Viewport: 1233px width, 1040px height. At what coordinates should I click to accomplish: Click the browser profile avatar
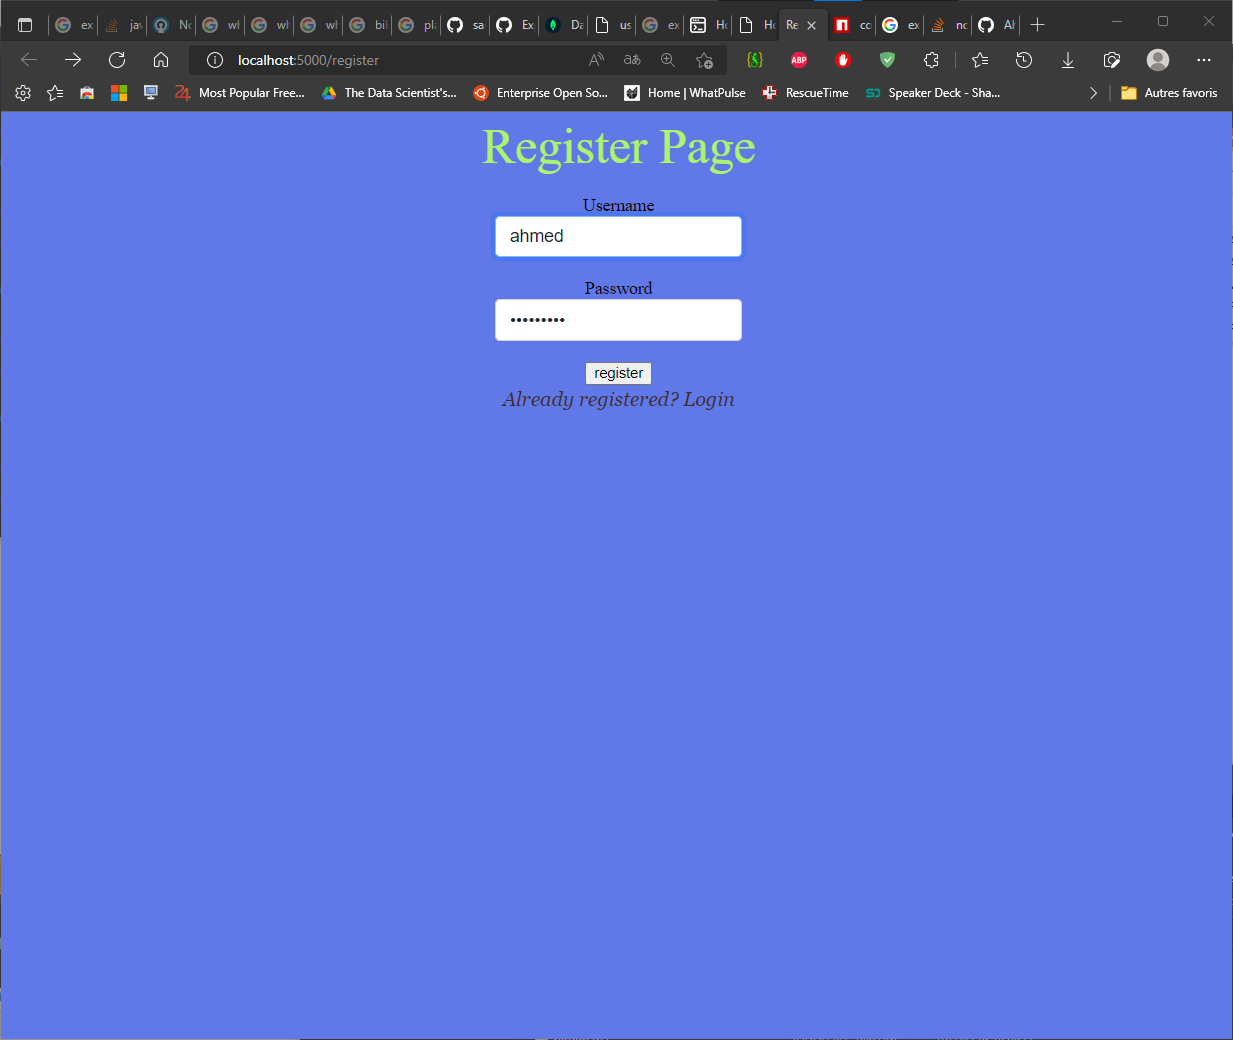click(x=1157, y=60)
